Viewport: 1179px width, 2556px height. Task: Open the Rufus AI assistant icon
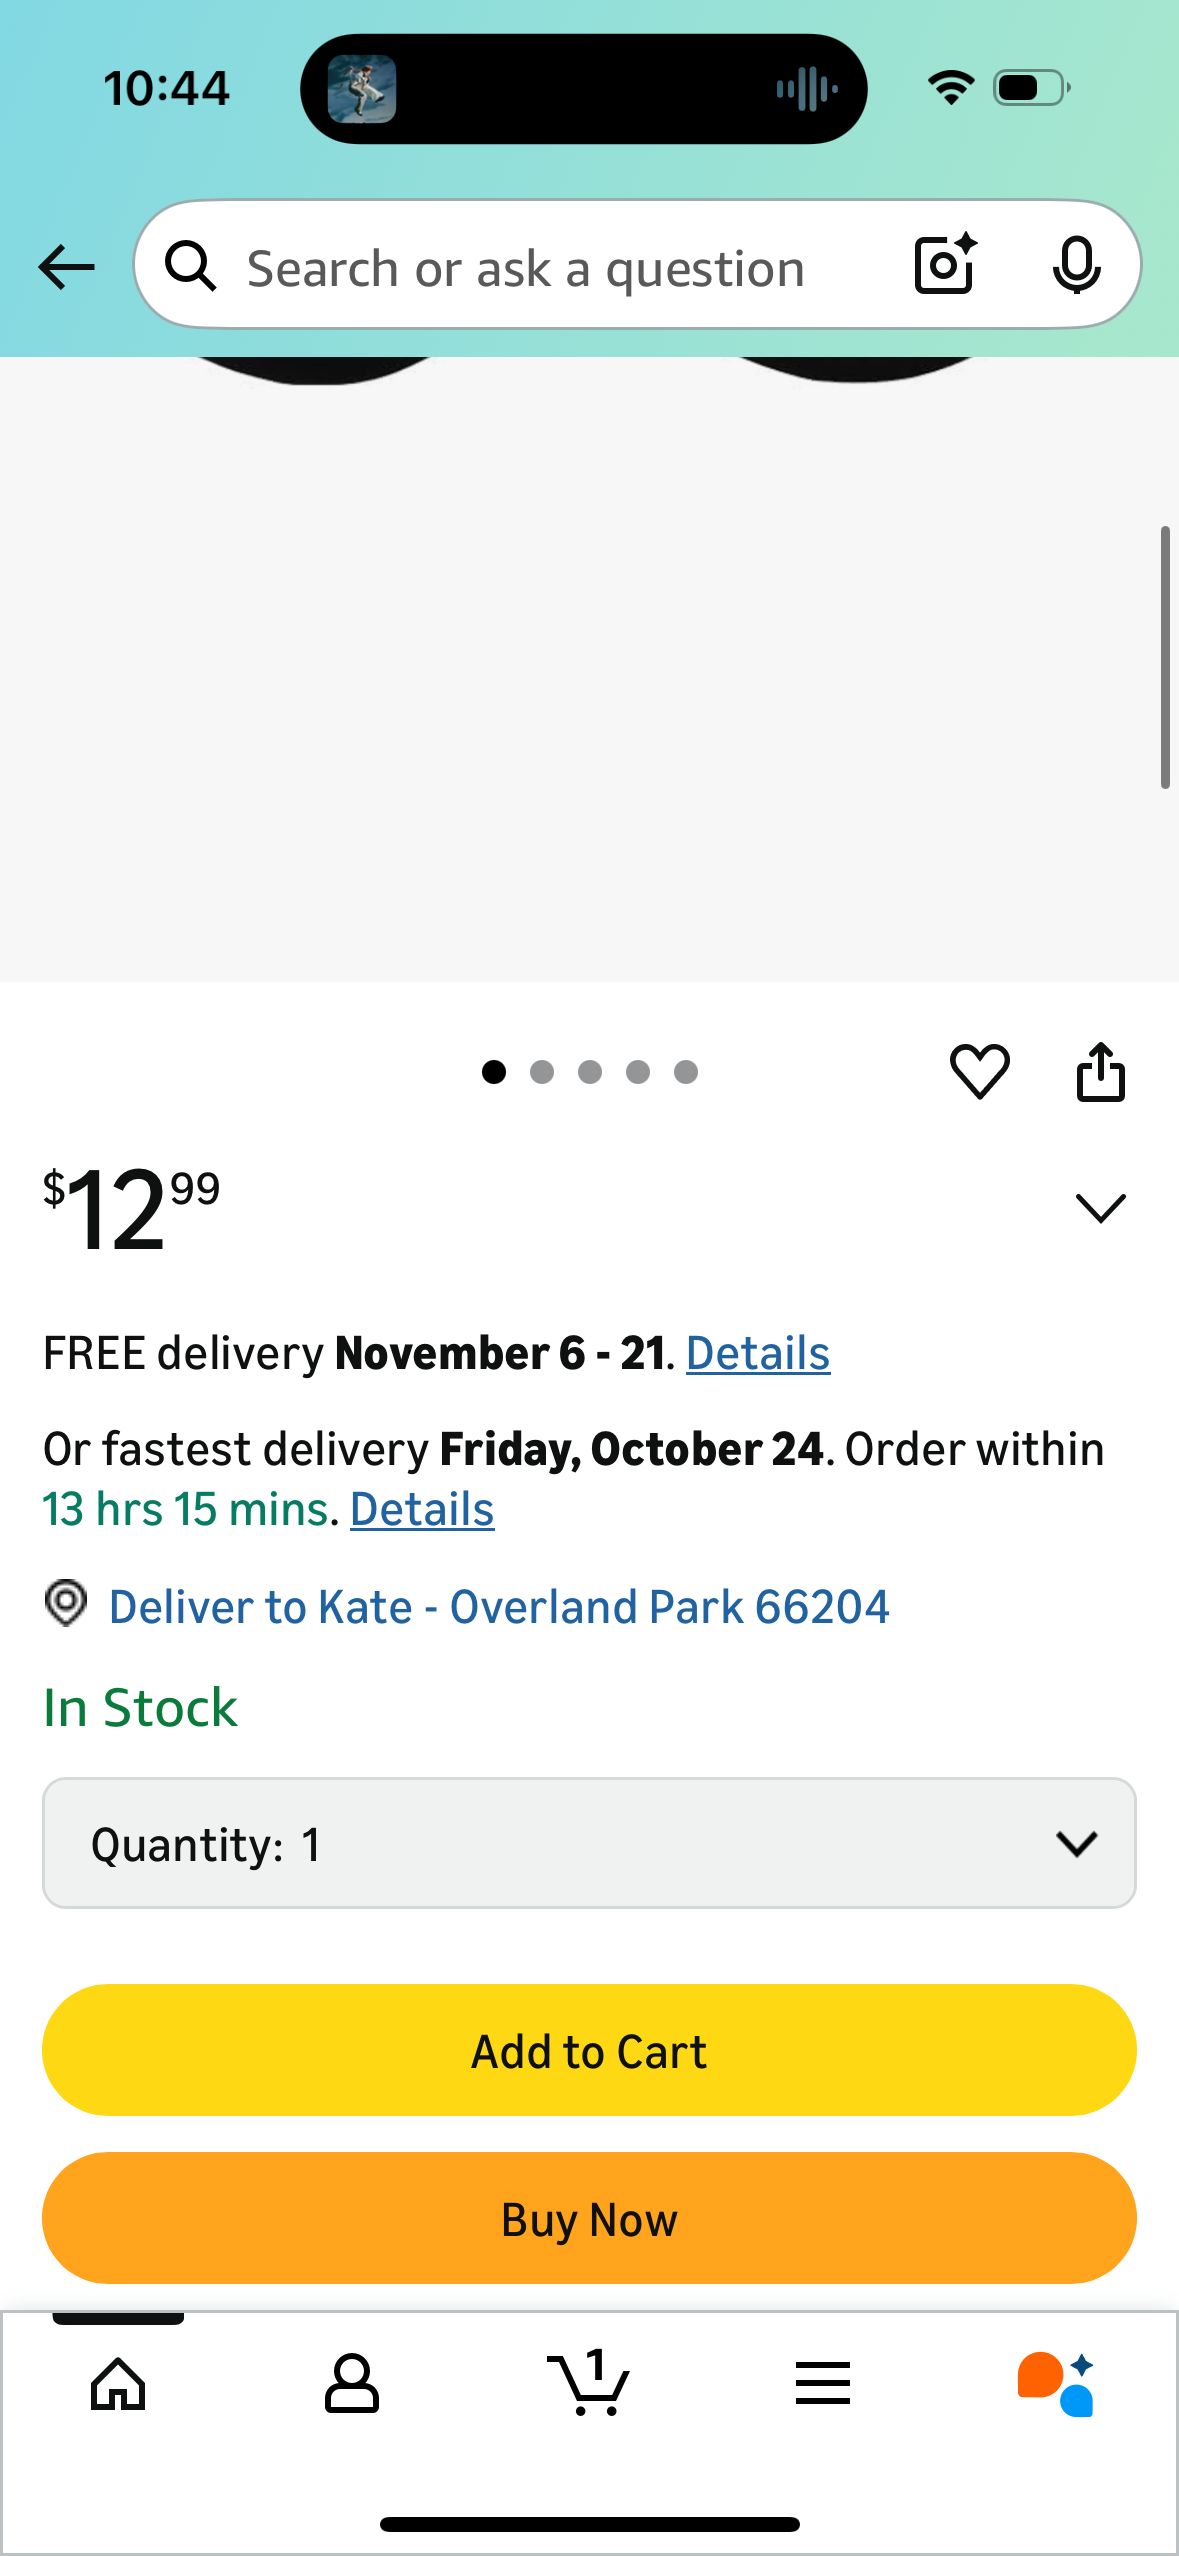click(x=1055, y=2384)
